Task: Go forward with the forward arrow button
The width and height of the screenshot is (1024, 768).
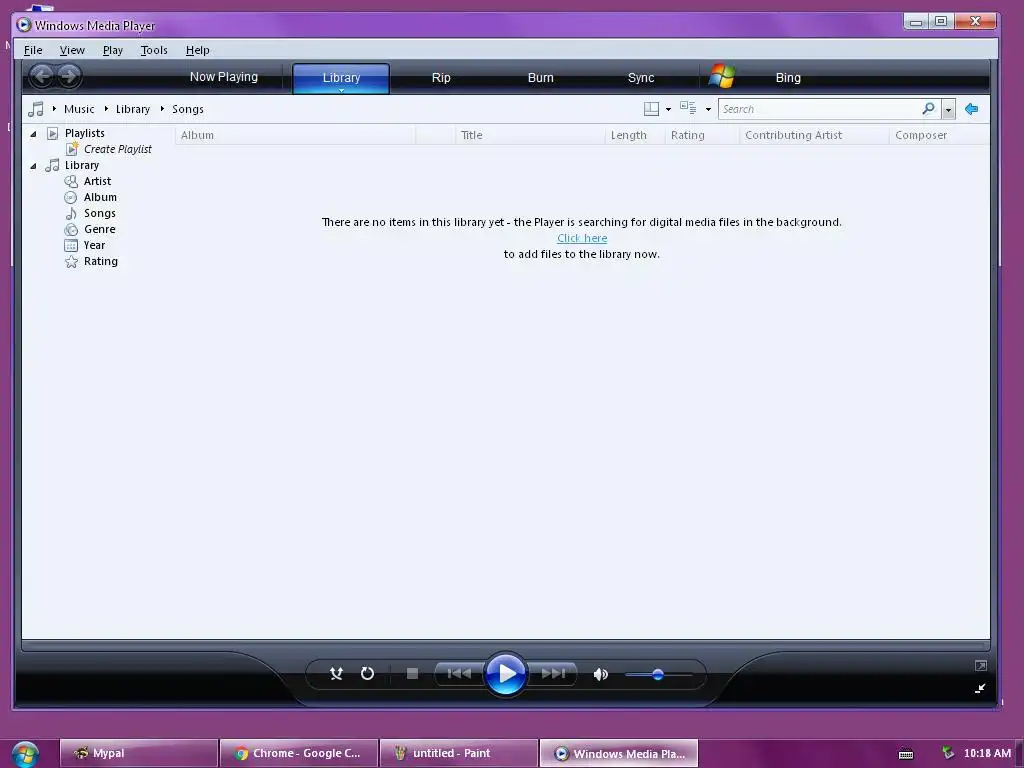Action: (x=69, y=76)
